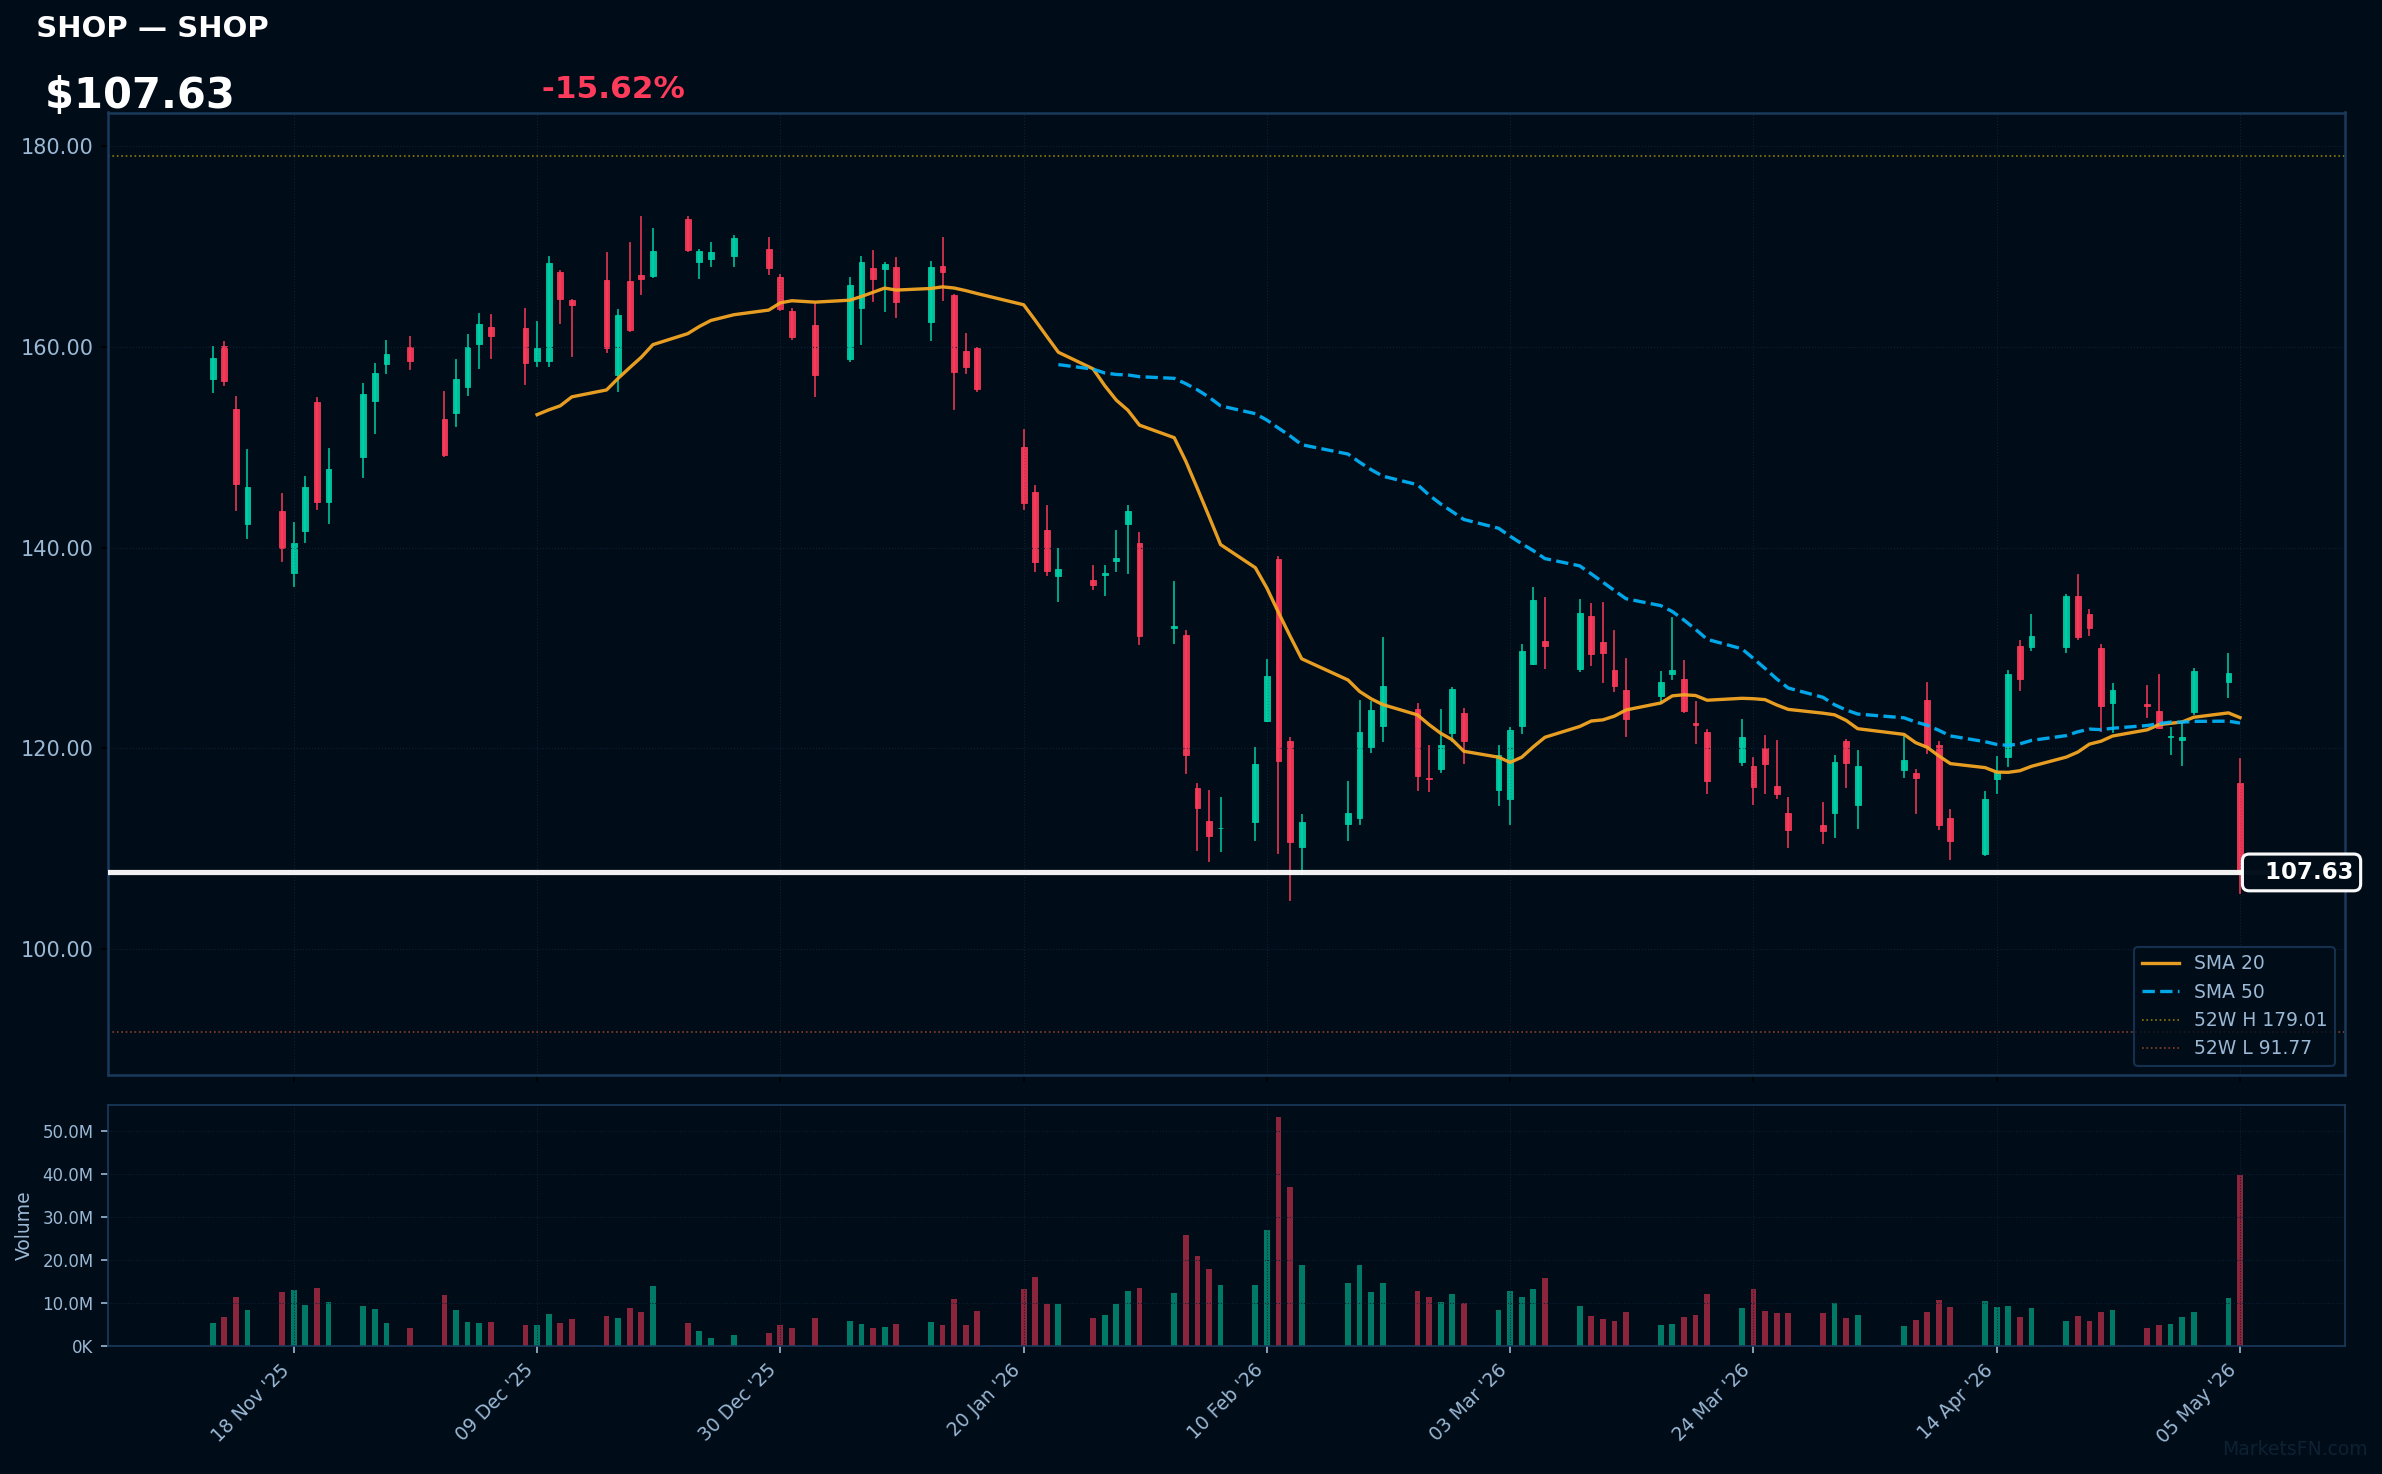Click the 107.63 price label on right
2382x1474 pixels.
click(x=2301, y=872)
